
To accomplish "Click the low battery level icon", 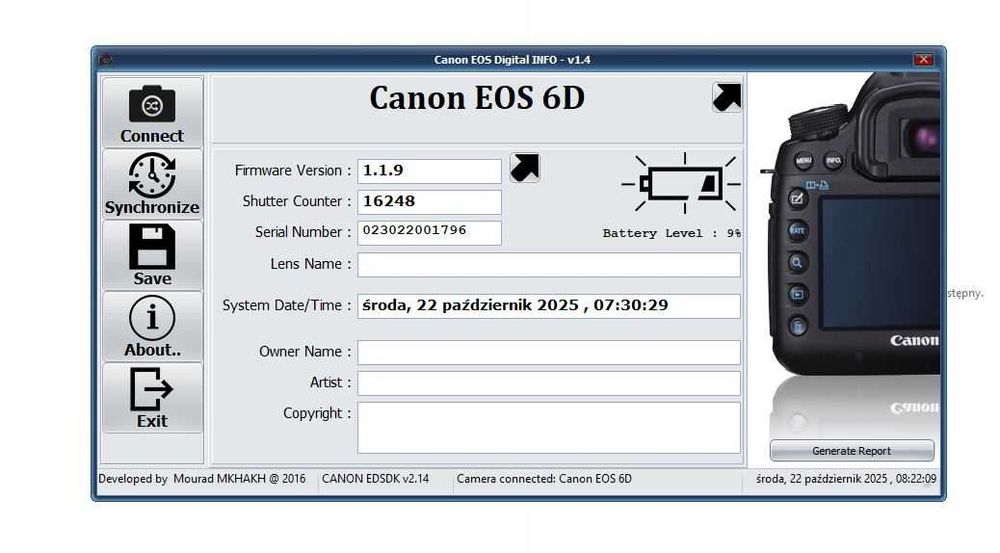I will pos(681,184).
